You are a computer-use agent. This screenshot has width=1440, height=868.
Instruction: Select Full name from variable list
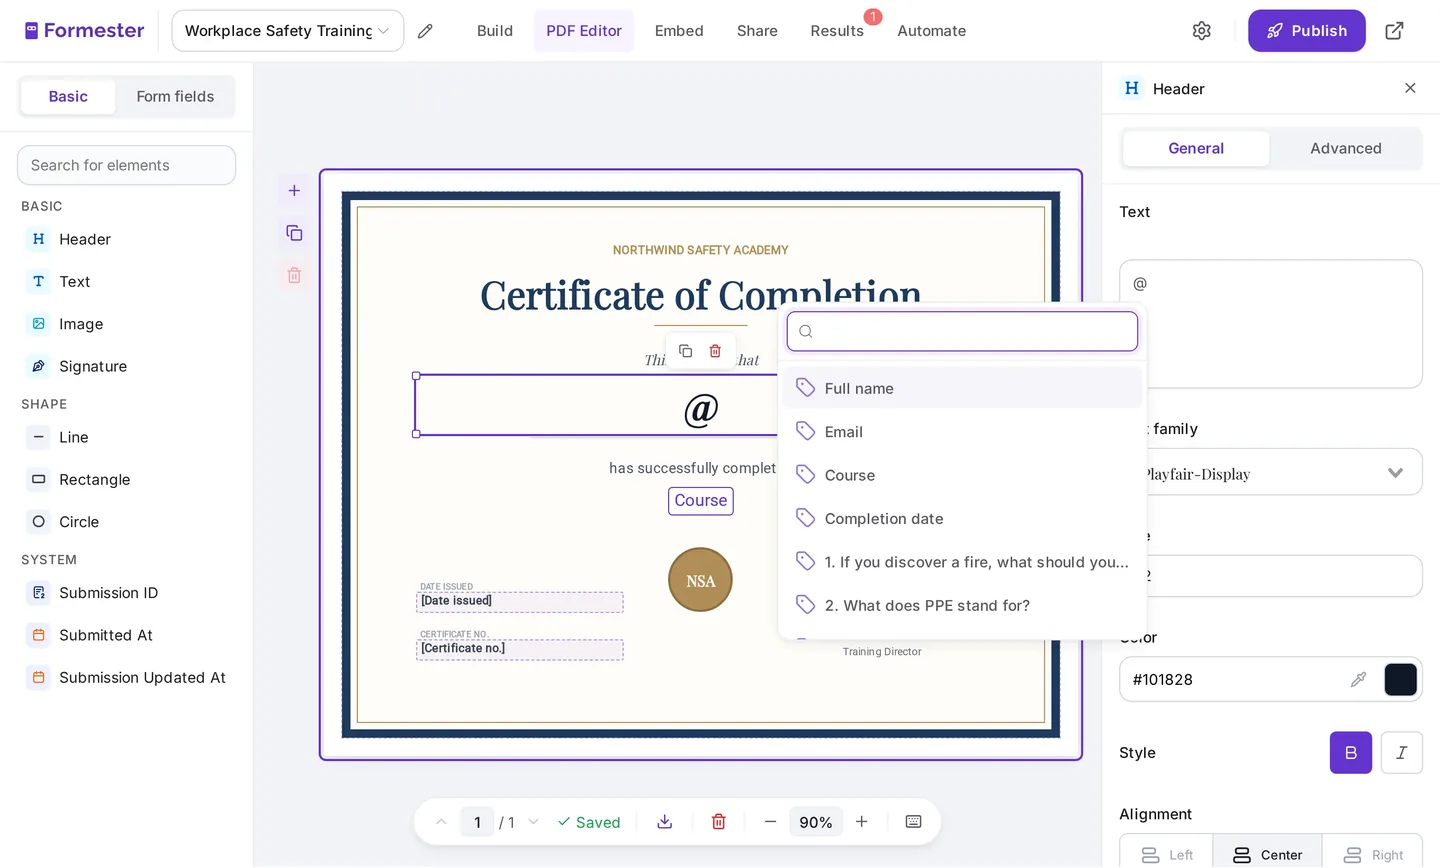tap(963, 388)
